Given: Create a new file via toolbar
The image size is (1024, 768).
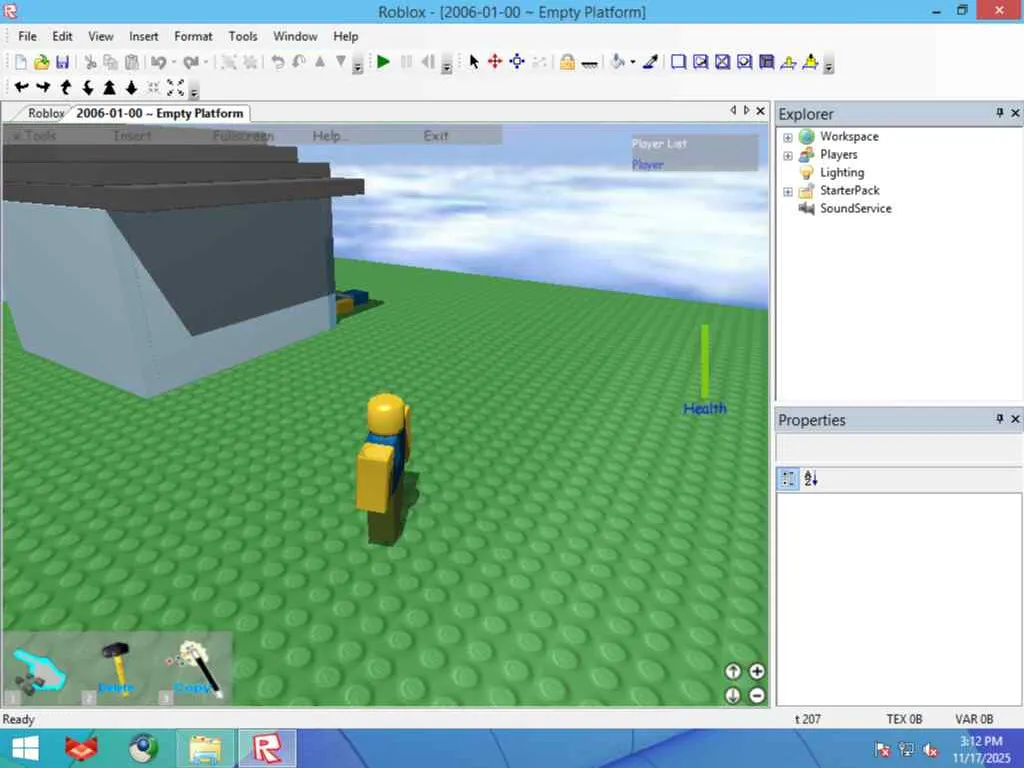Looking at the screenshot, I should 20,62.
